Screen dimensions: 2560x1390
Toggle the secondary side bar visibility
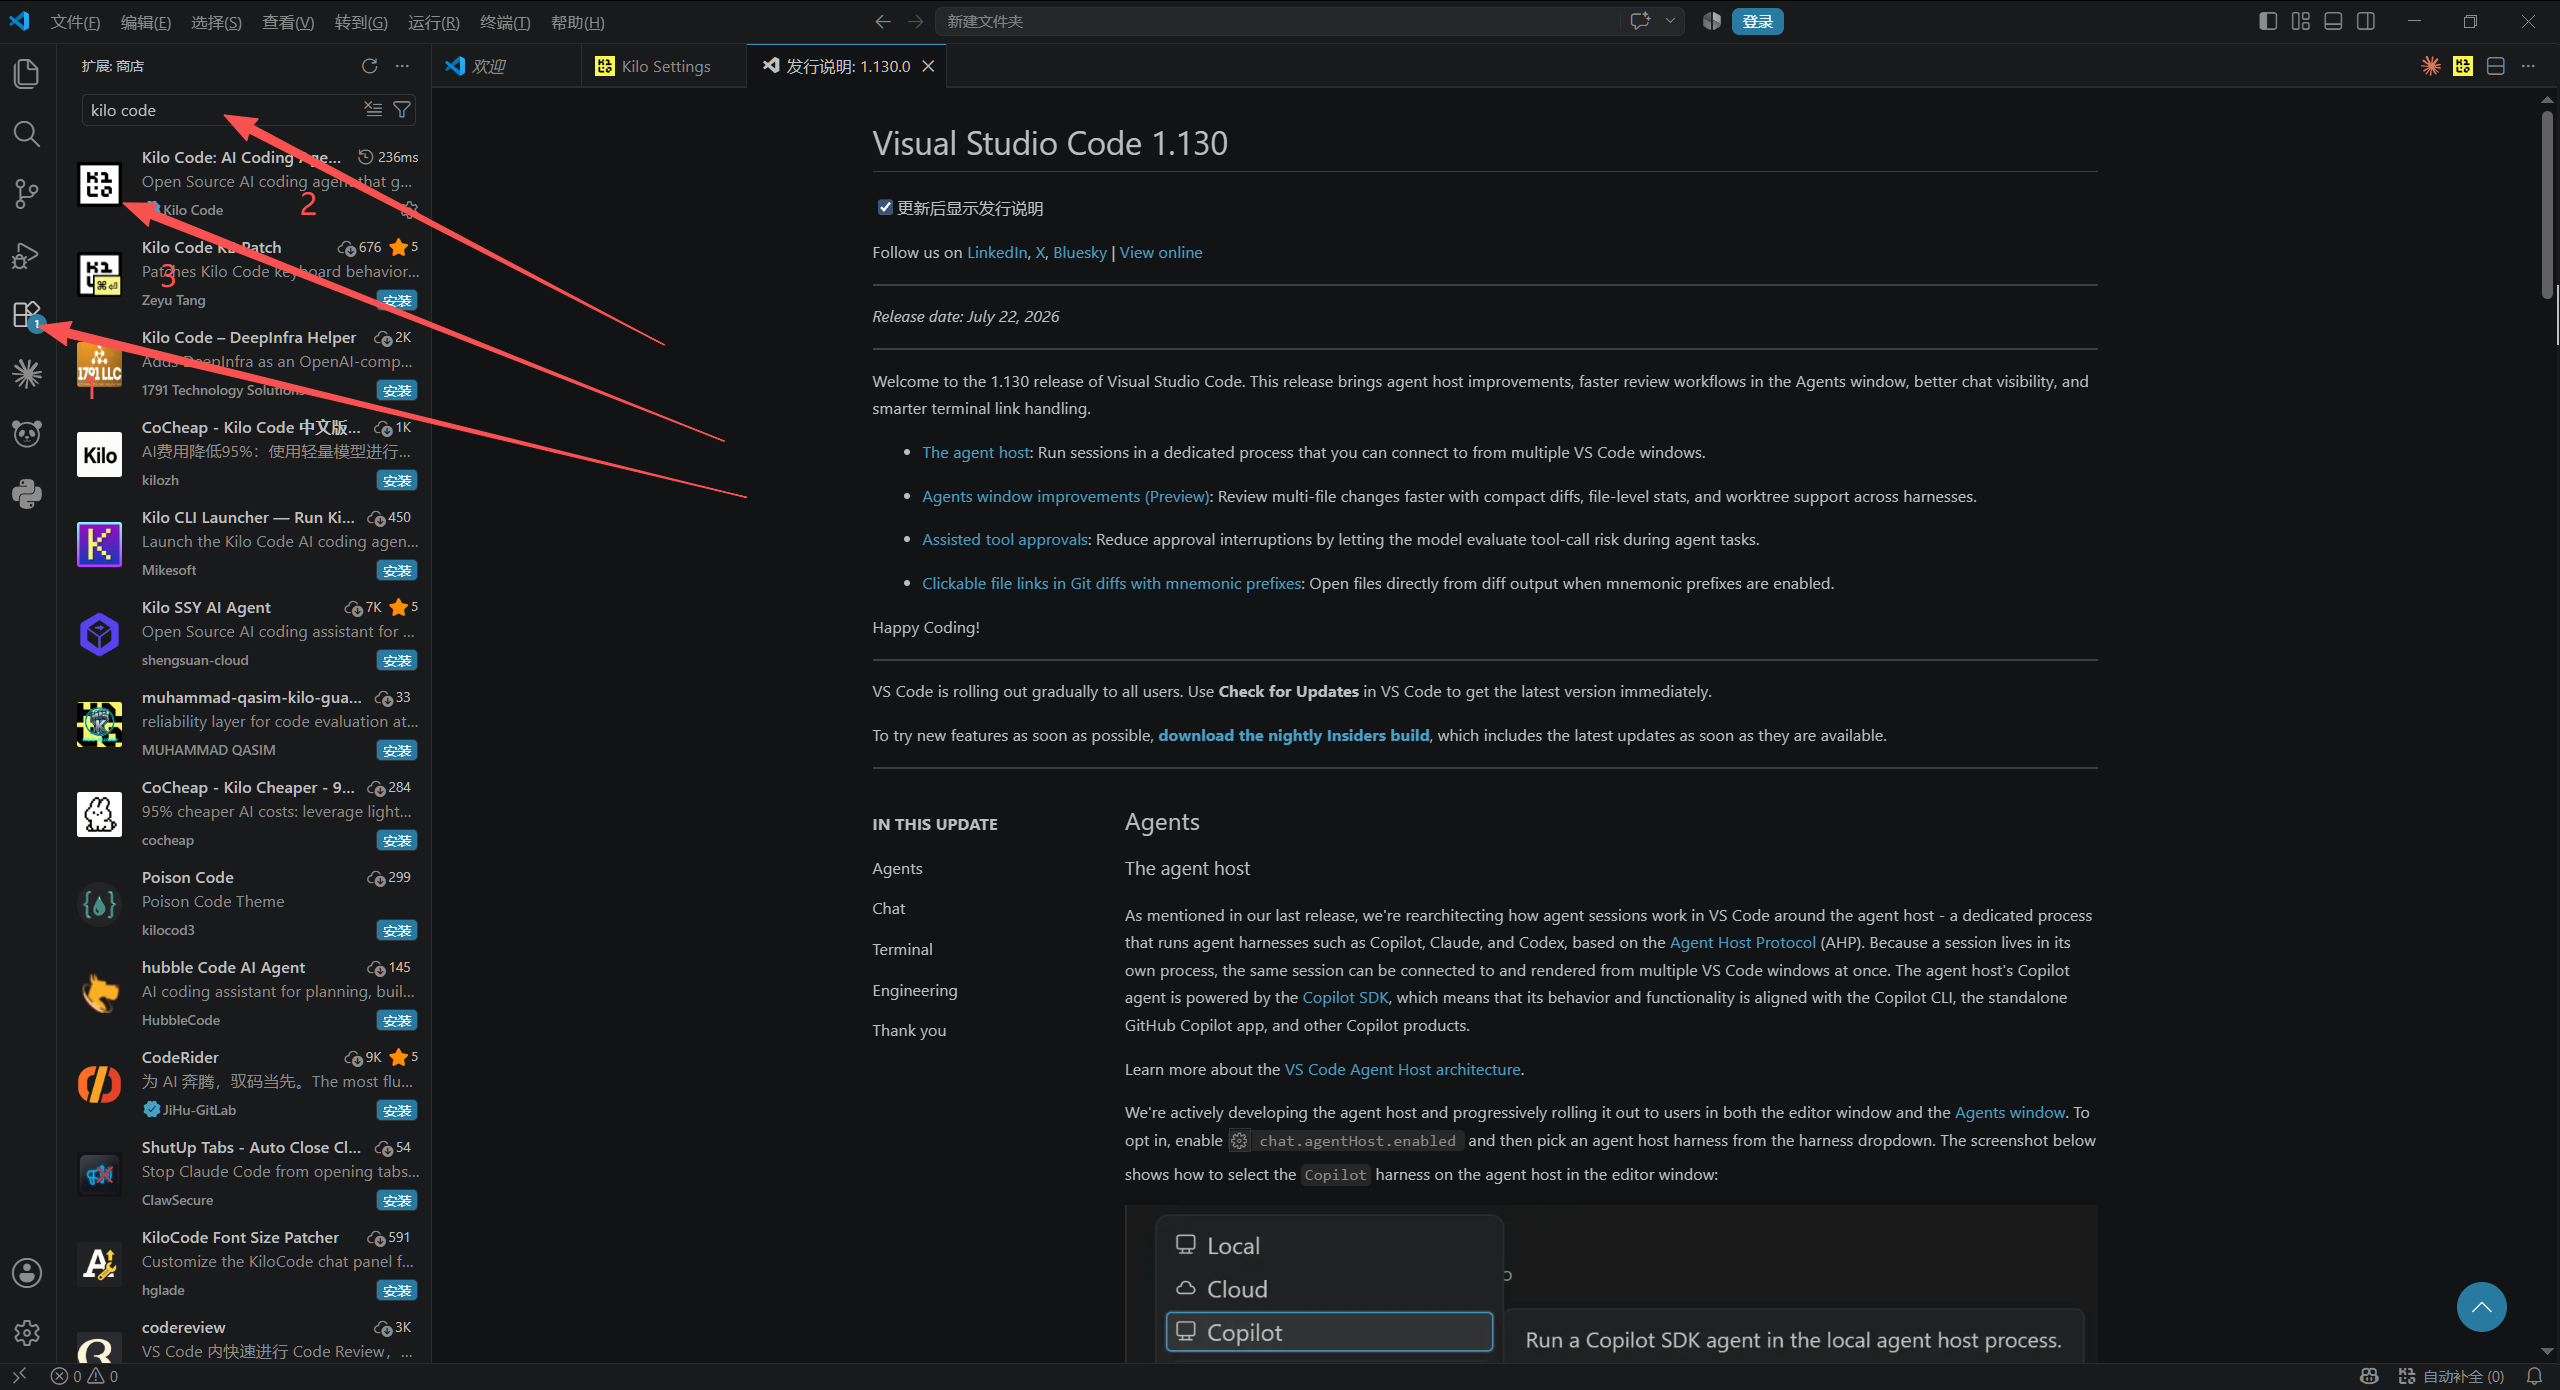[2366, 21]
